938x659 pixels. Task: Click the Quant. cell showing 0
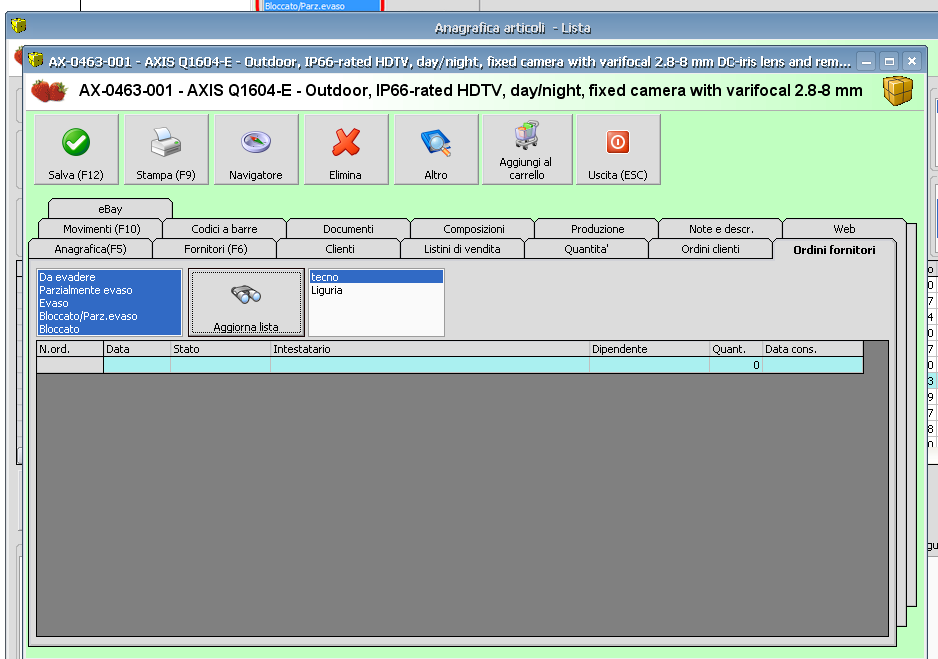pyautogui.click(x=736, y=365)
